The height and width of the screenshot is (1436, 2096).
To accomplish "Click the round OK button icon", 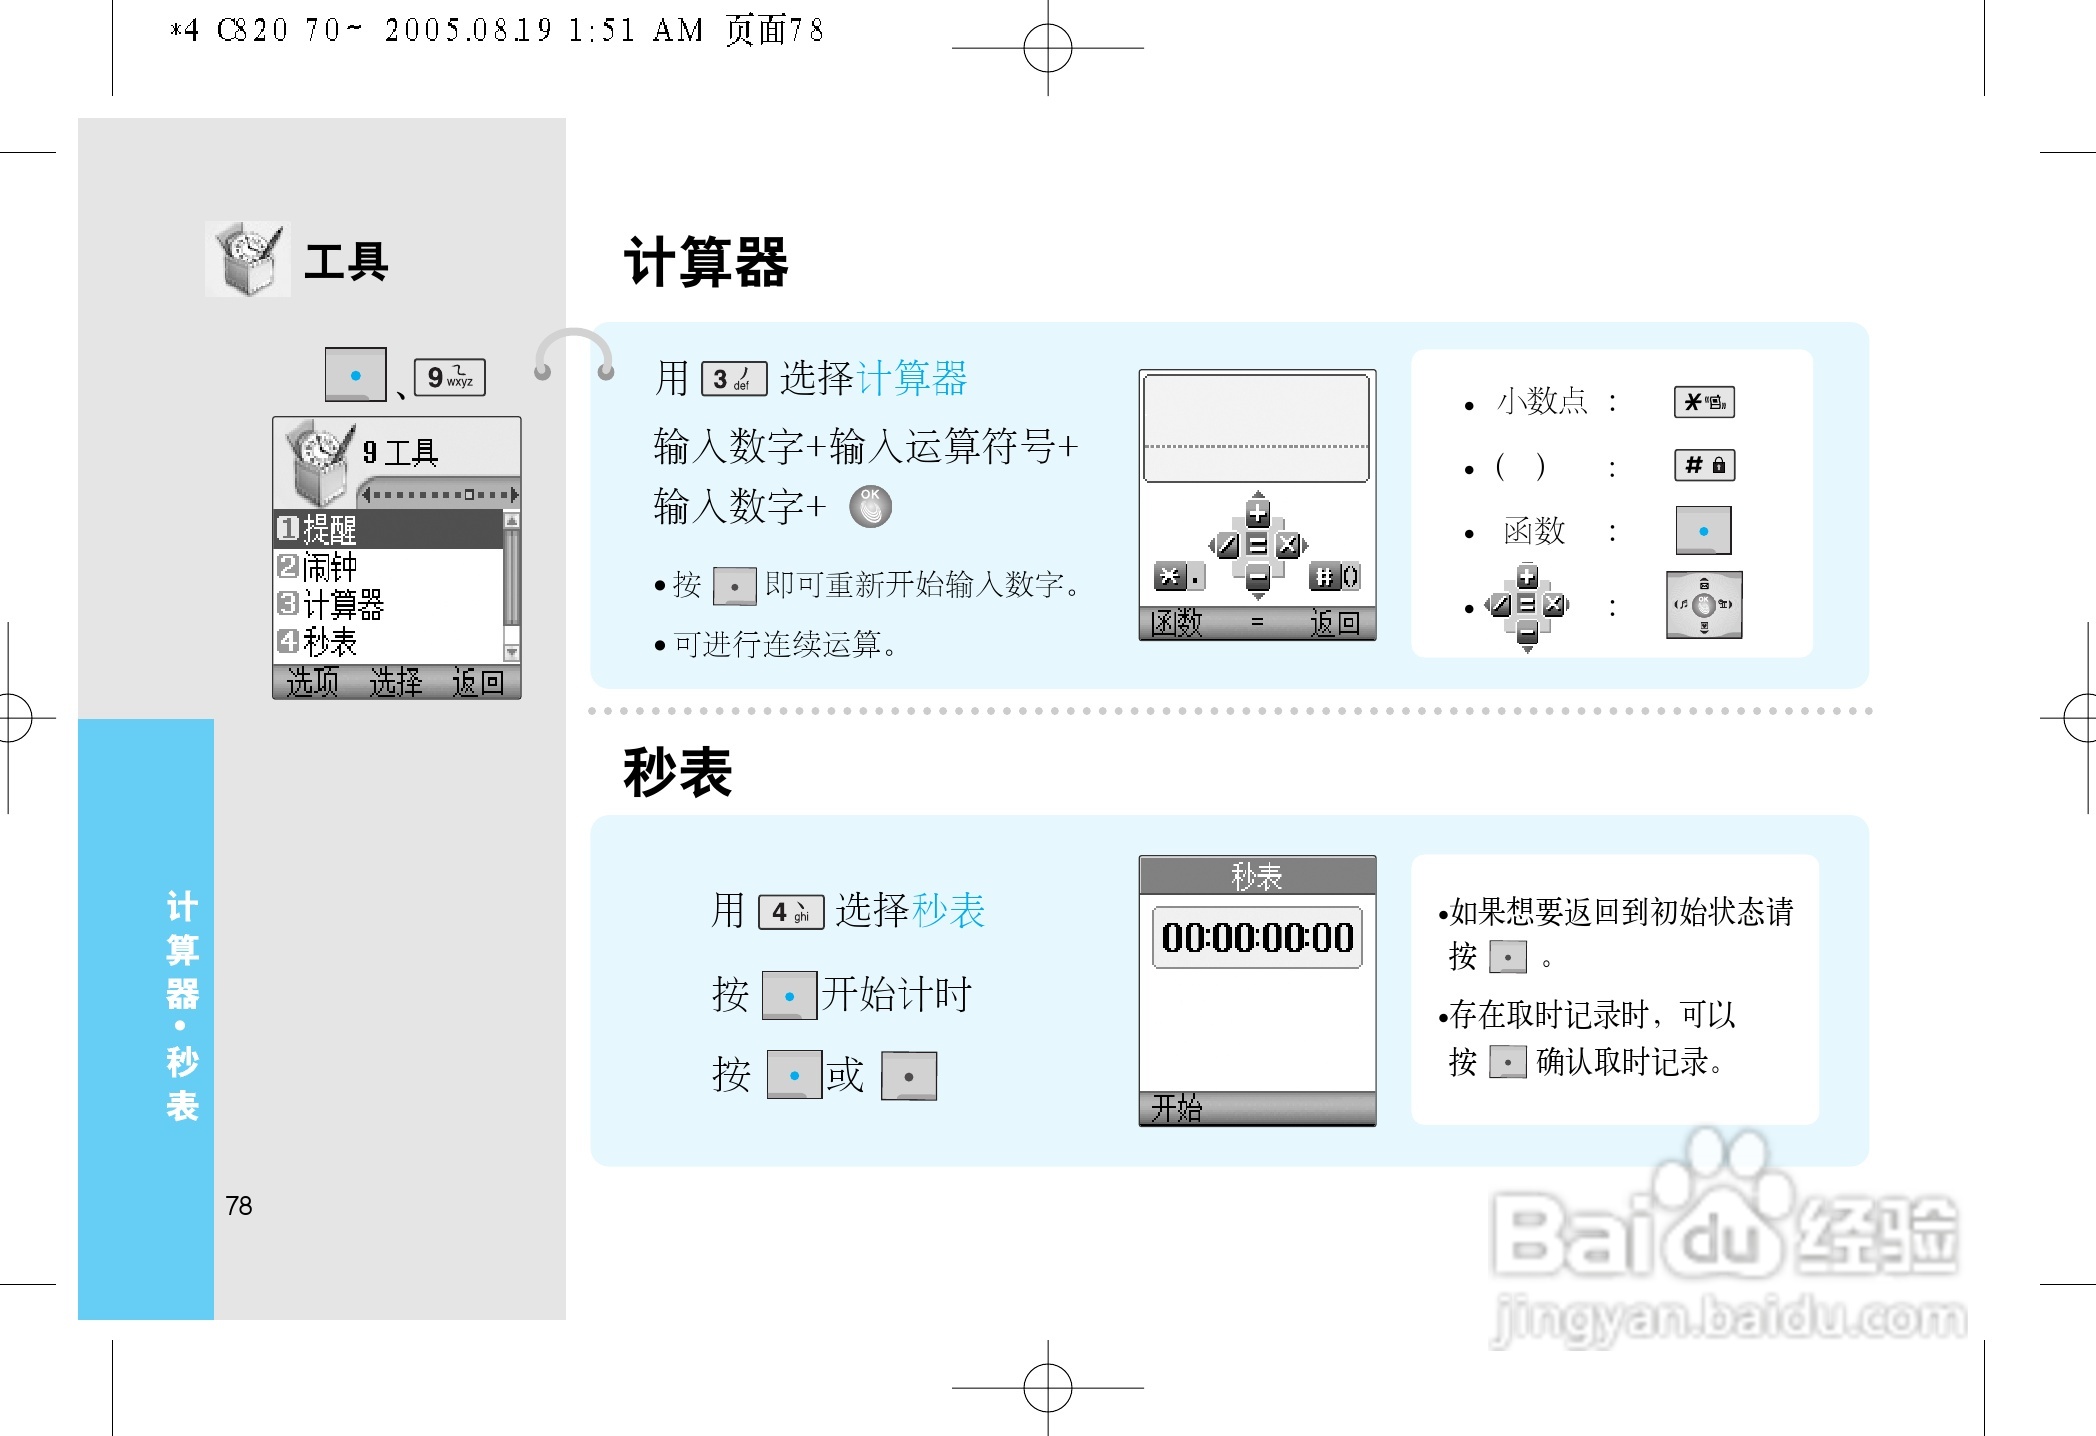I will click(870, 506).
